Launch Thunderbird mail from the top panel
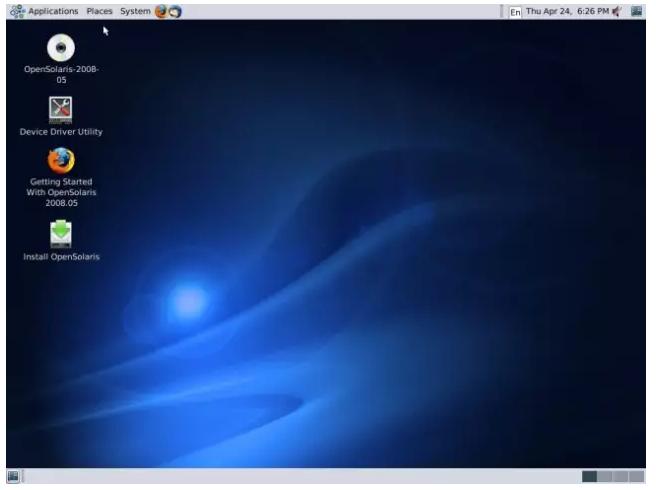Screen dimensions: 656x490 175,11
